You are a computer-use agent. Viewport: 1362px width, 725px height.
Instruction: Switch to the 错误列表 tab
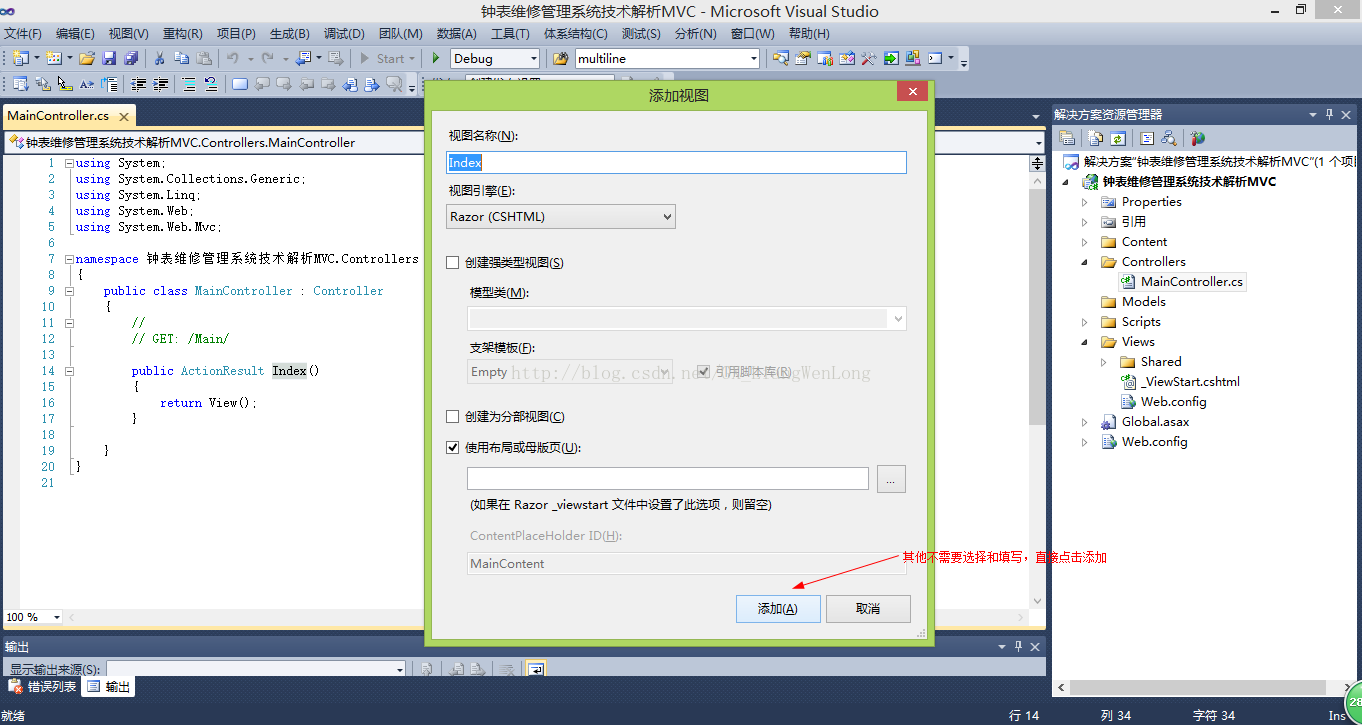click(x=43, y=687)
